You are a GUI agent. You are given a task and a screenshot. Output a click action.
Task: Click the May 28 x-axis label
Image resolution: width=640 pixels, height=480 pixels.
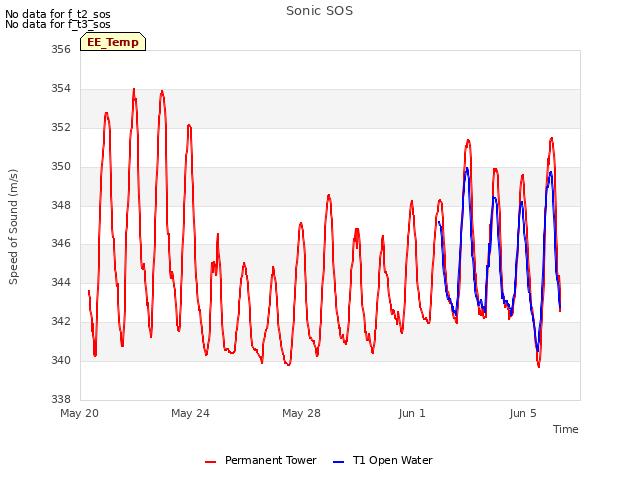(x=301, y=413)
